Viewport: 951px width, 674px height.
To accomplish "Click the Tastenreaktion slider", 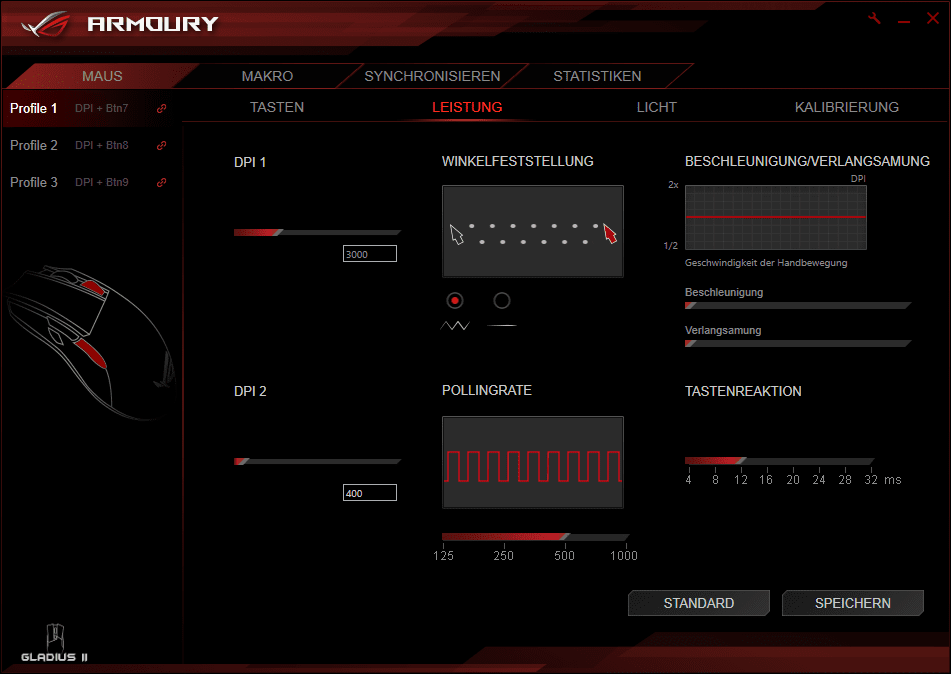I will [x=779, y=461].
